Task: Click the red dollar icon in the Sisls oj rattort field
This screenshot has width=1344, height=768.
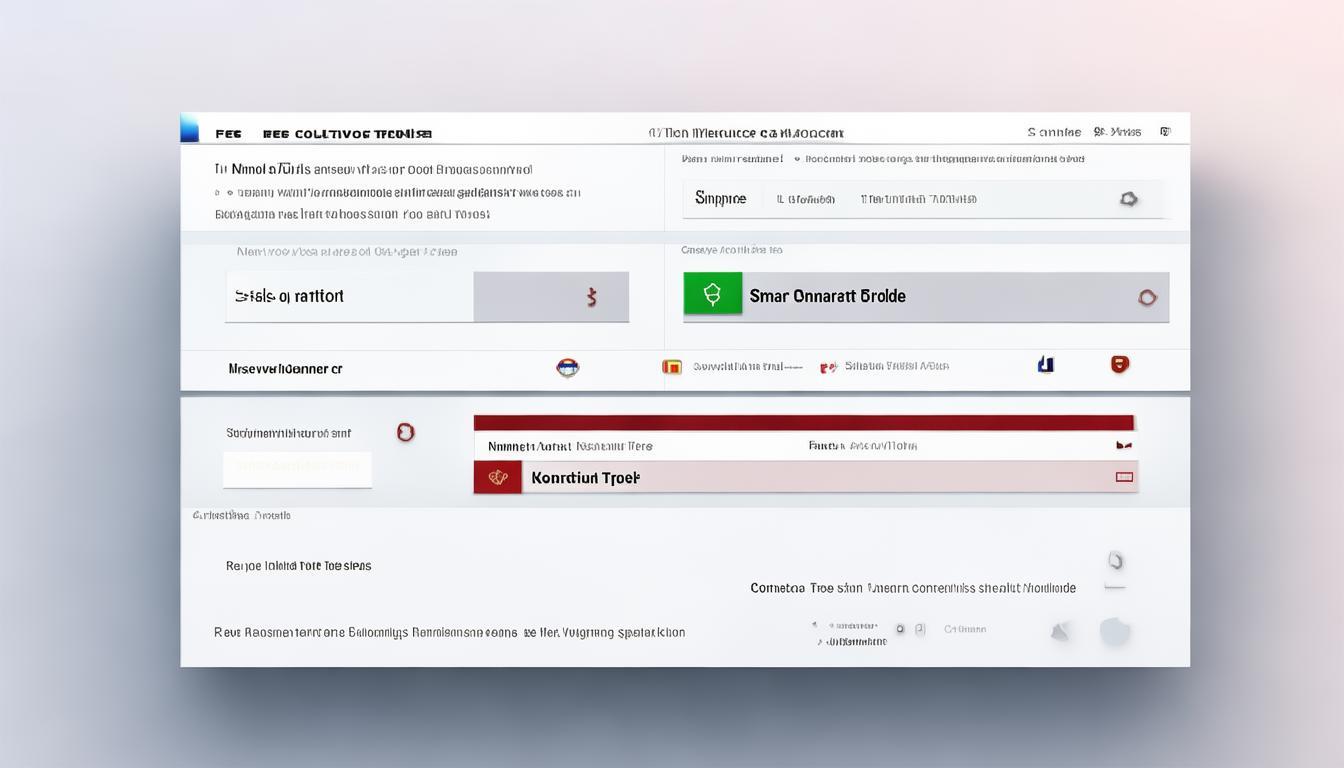Action: point(592,296)
